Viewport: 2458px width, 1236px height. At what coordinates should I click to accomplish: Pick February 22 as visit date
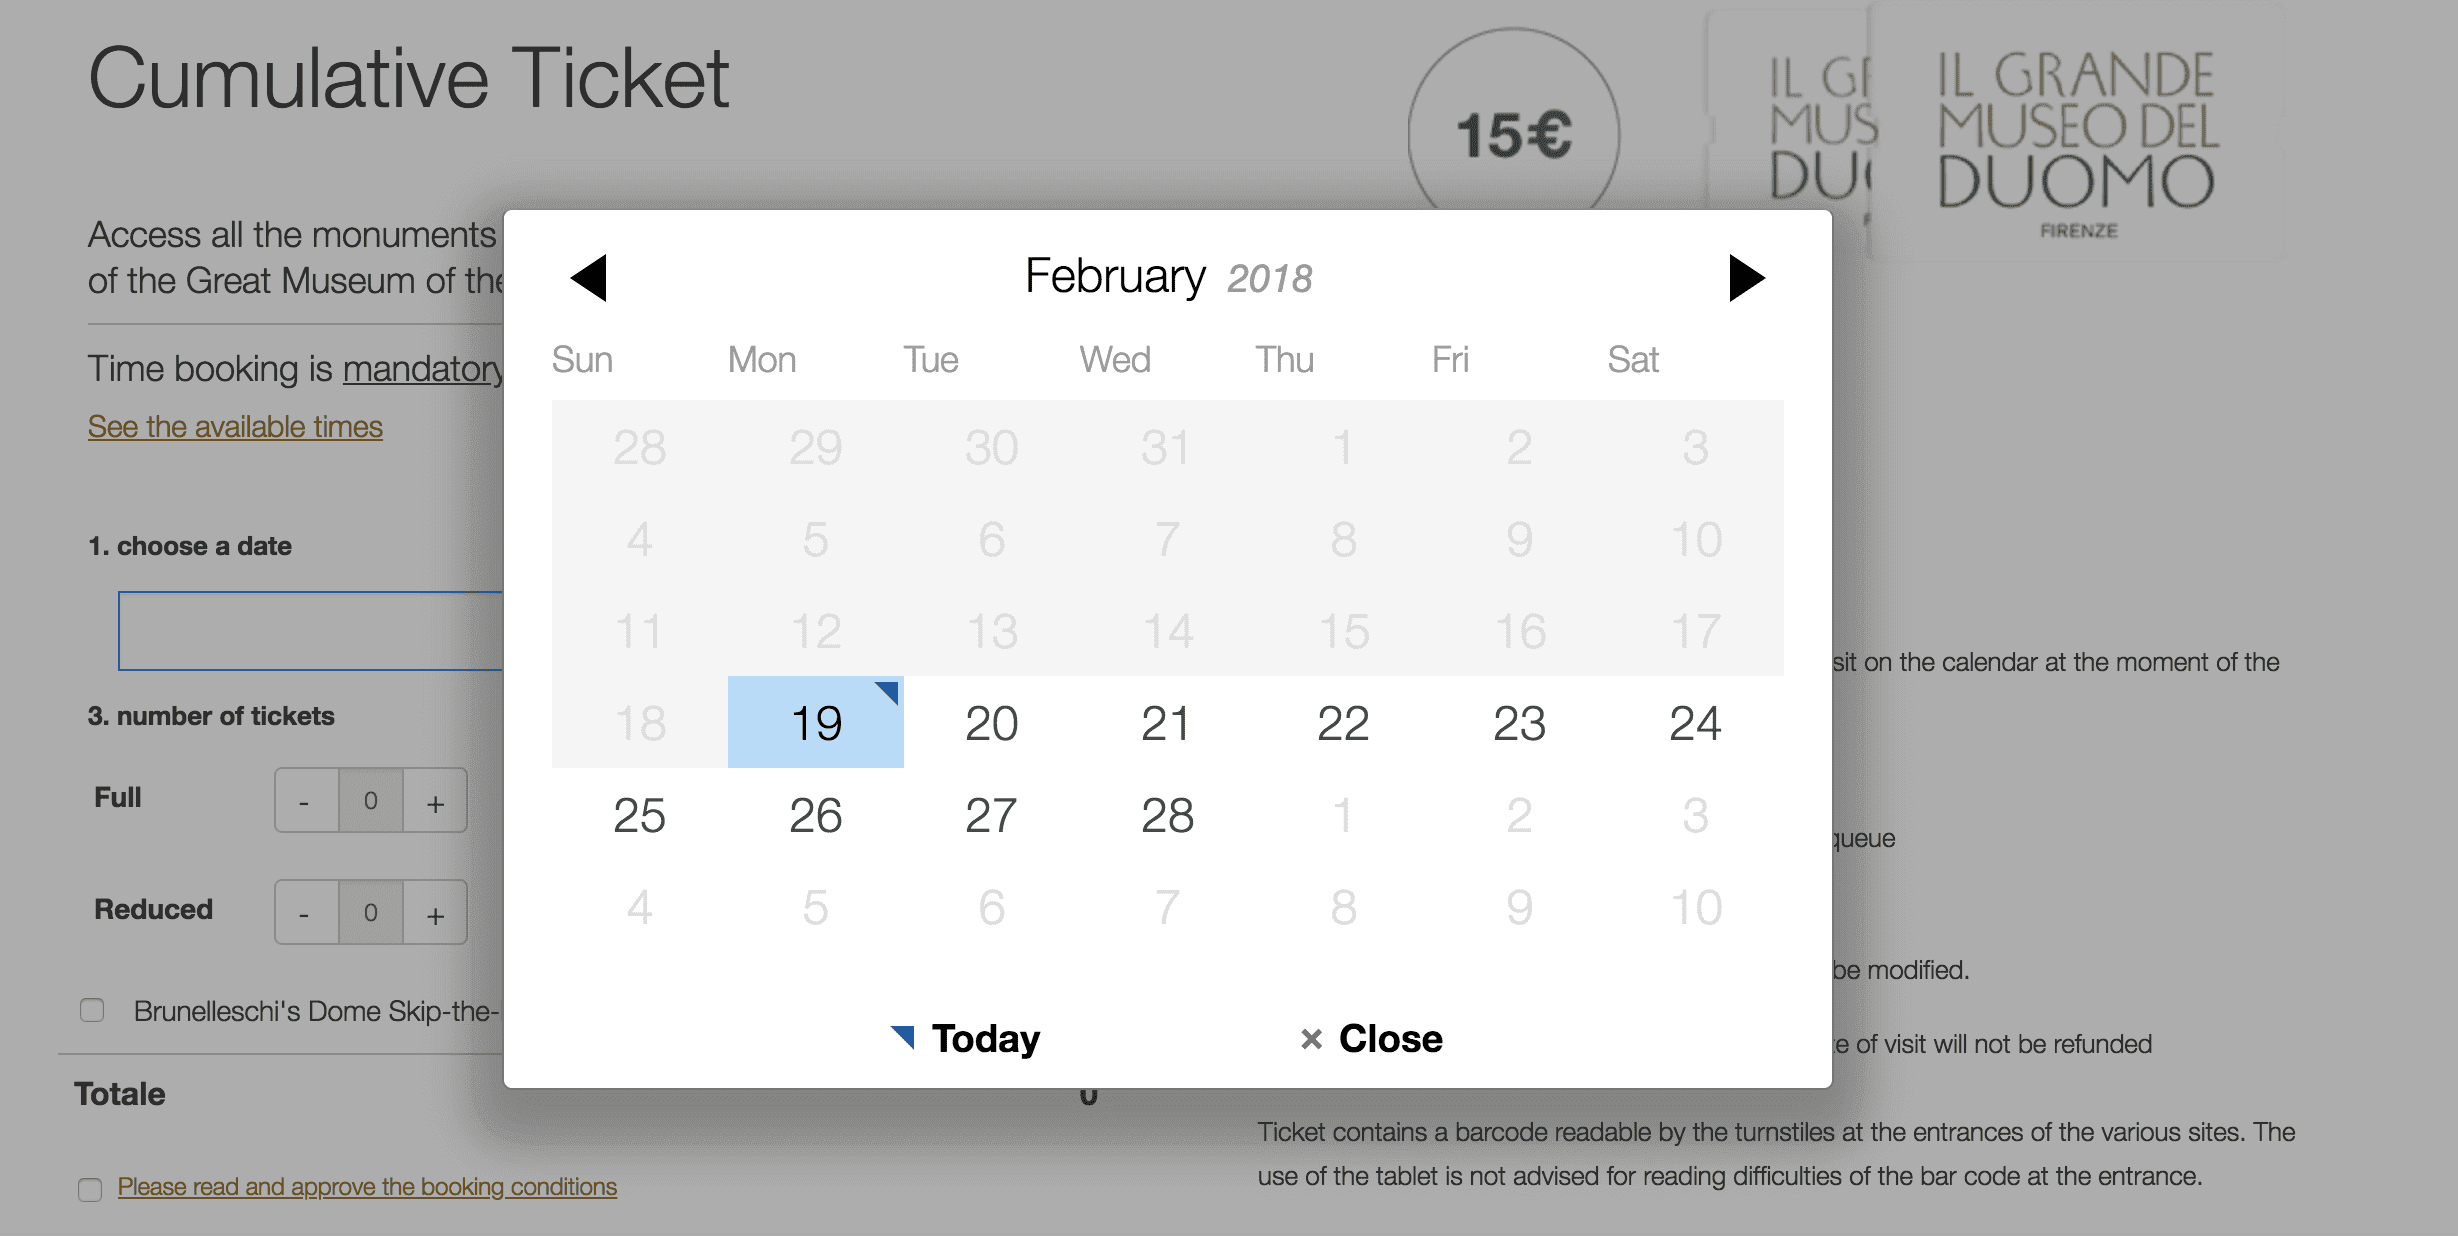point(1343,722)
